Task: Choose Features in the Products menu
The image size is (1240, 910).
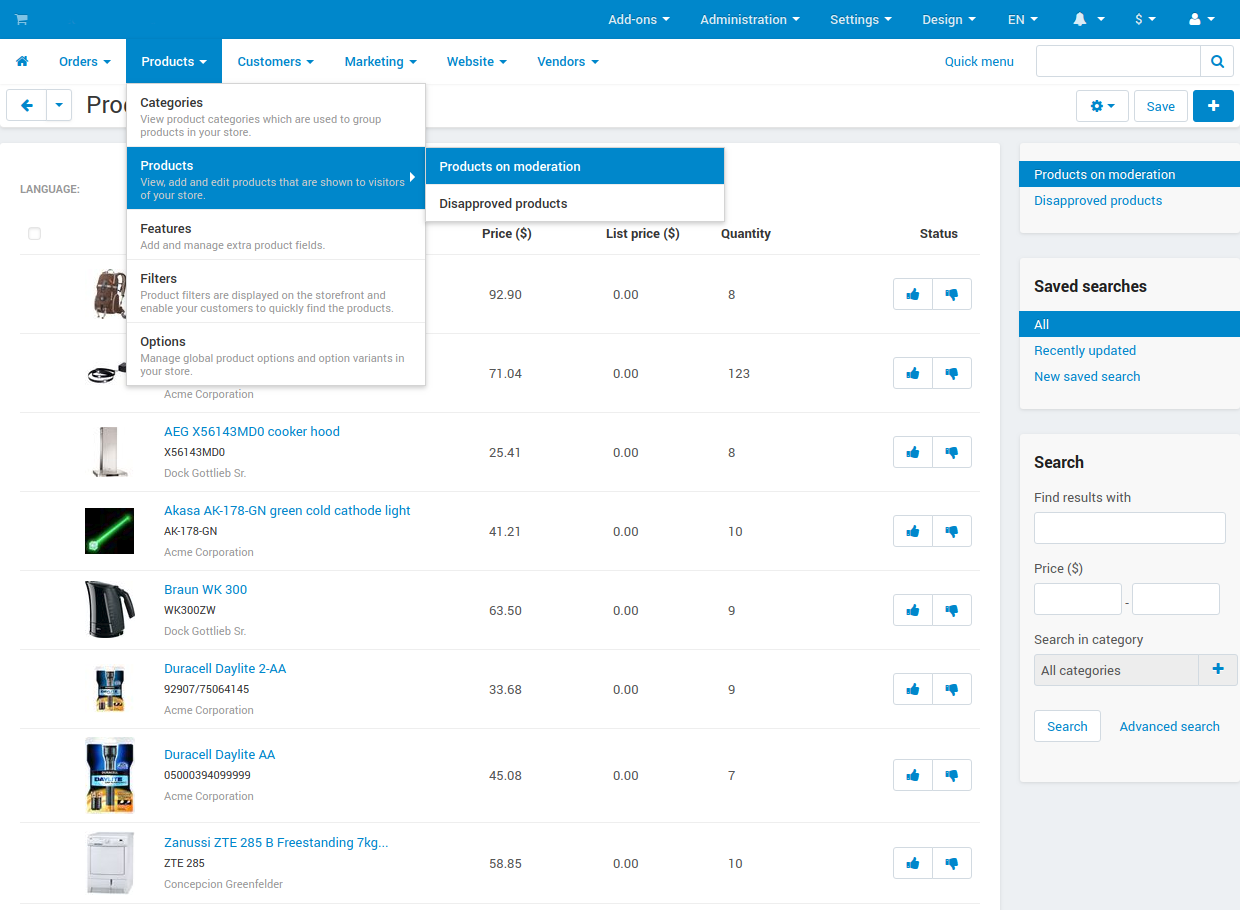Action: coord(276,235)
